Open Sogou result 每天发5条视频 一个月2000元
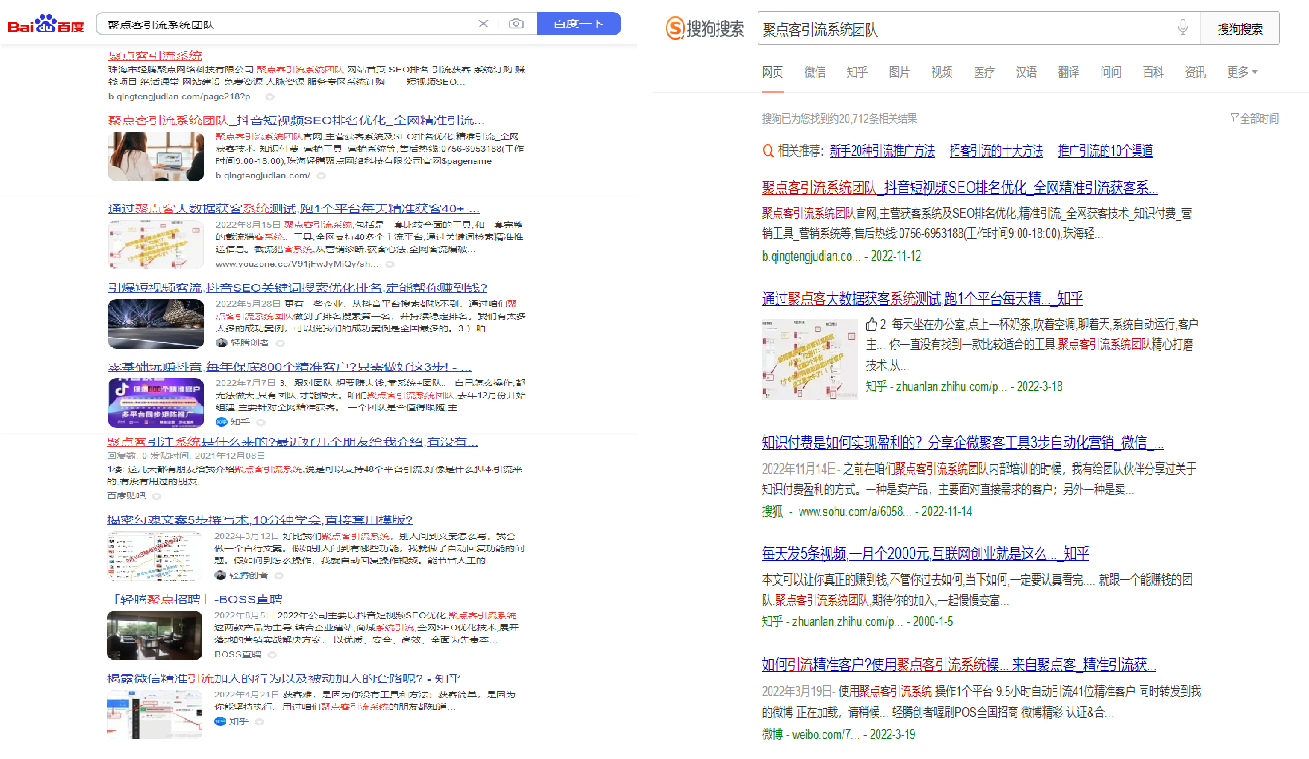This screenshot has width=1309, height=759. (925, 553)
